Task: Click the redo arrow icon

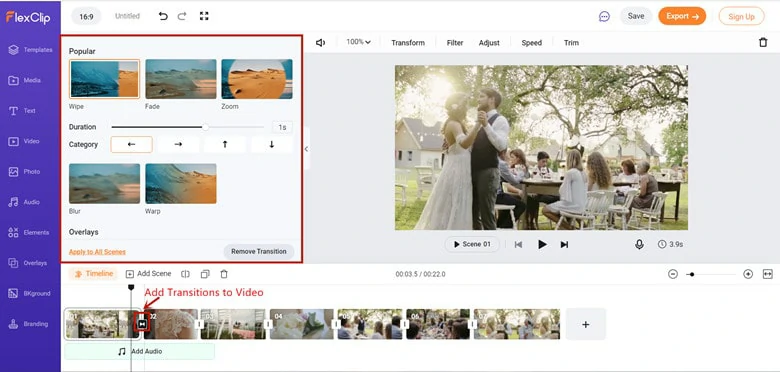Action: click(x=182, y=16)
